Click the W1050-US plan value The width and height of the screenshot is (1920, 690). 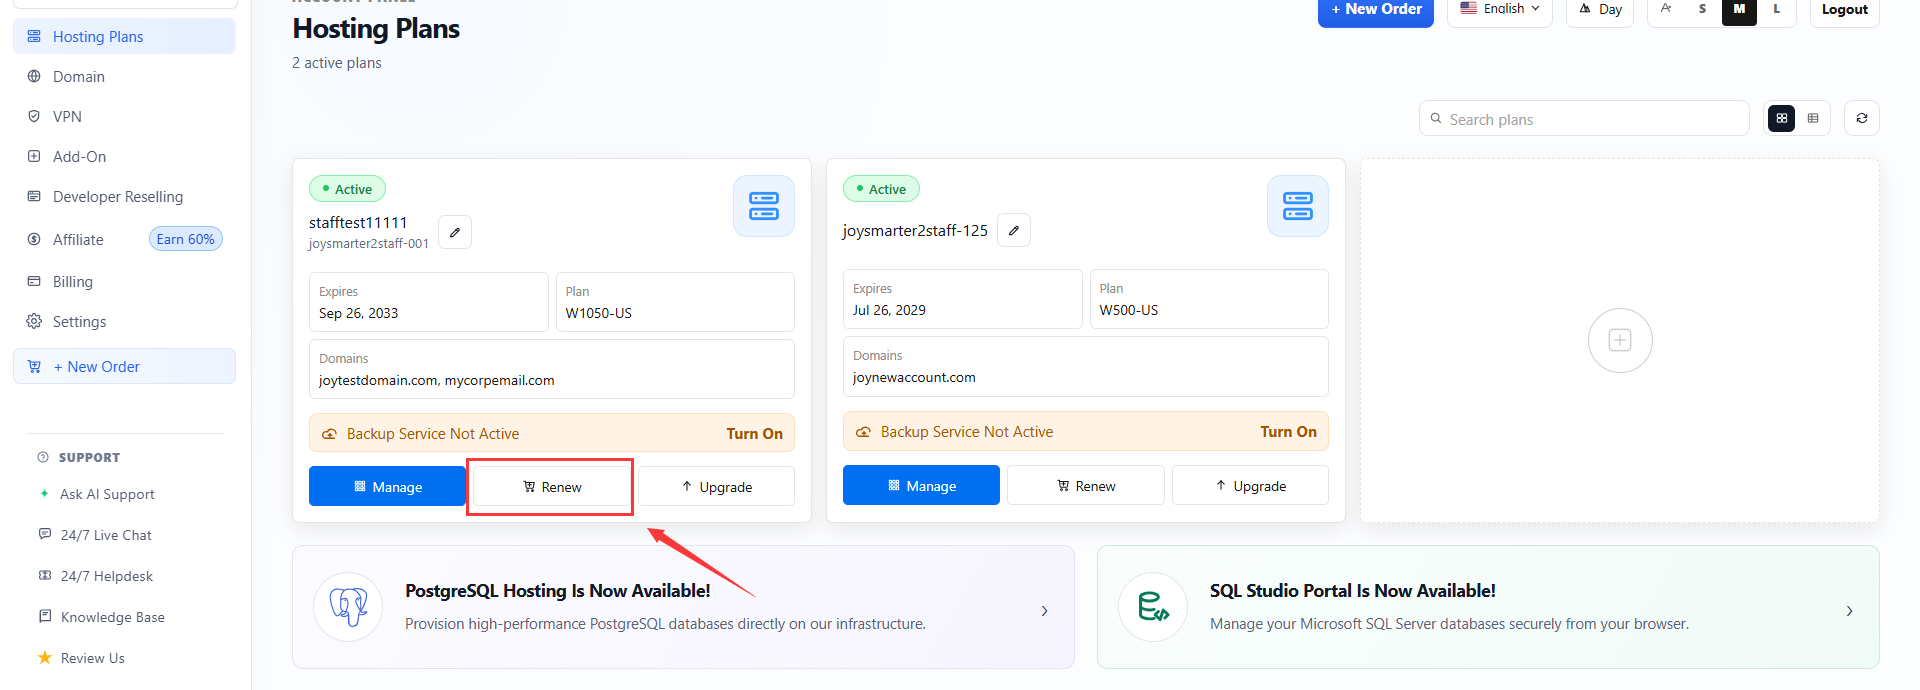(x=598, y=313)
